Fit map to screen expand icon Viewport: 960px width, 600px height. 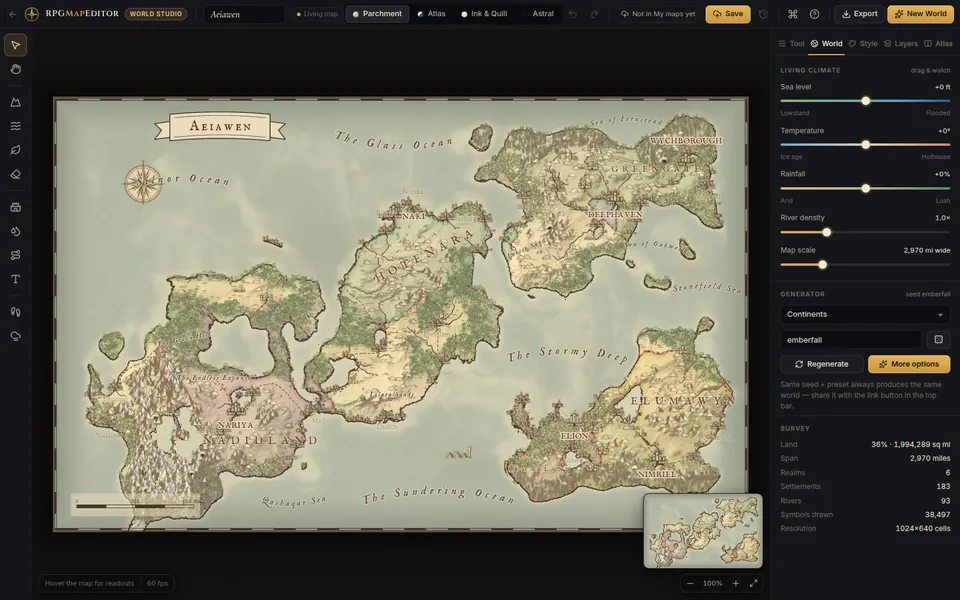pos(754,583)
